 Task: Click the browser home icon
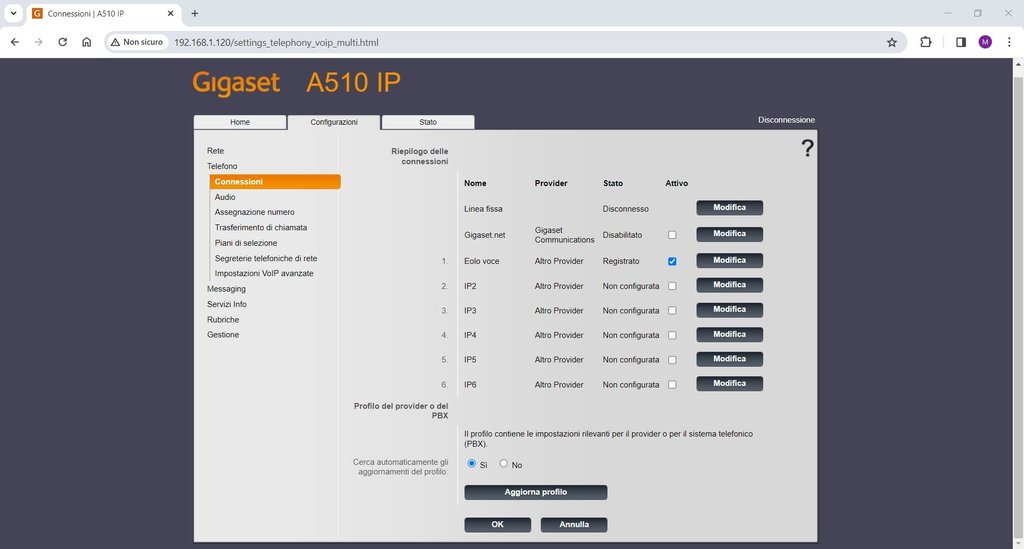pyautogui.click(x=87, y=42)
